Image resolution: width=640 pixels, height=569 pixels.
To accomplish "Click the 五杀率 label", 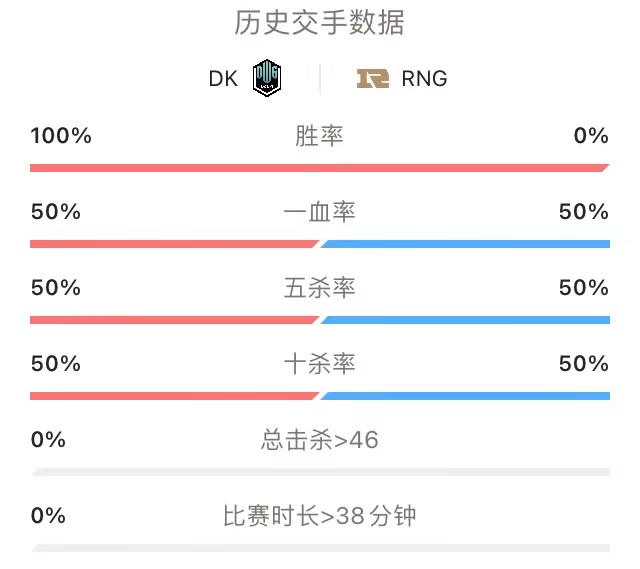I will point(319,288).
